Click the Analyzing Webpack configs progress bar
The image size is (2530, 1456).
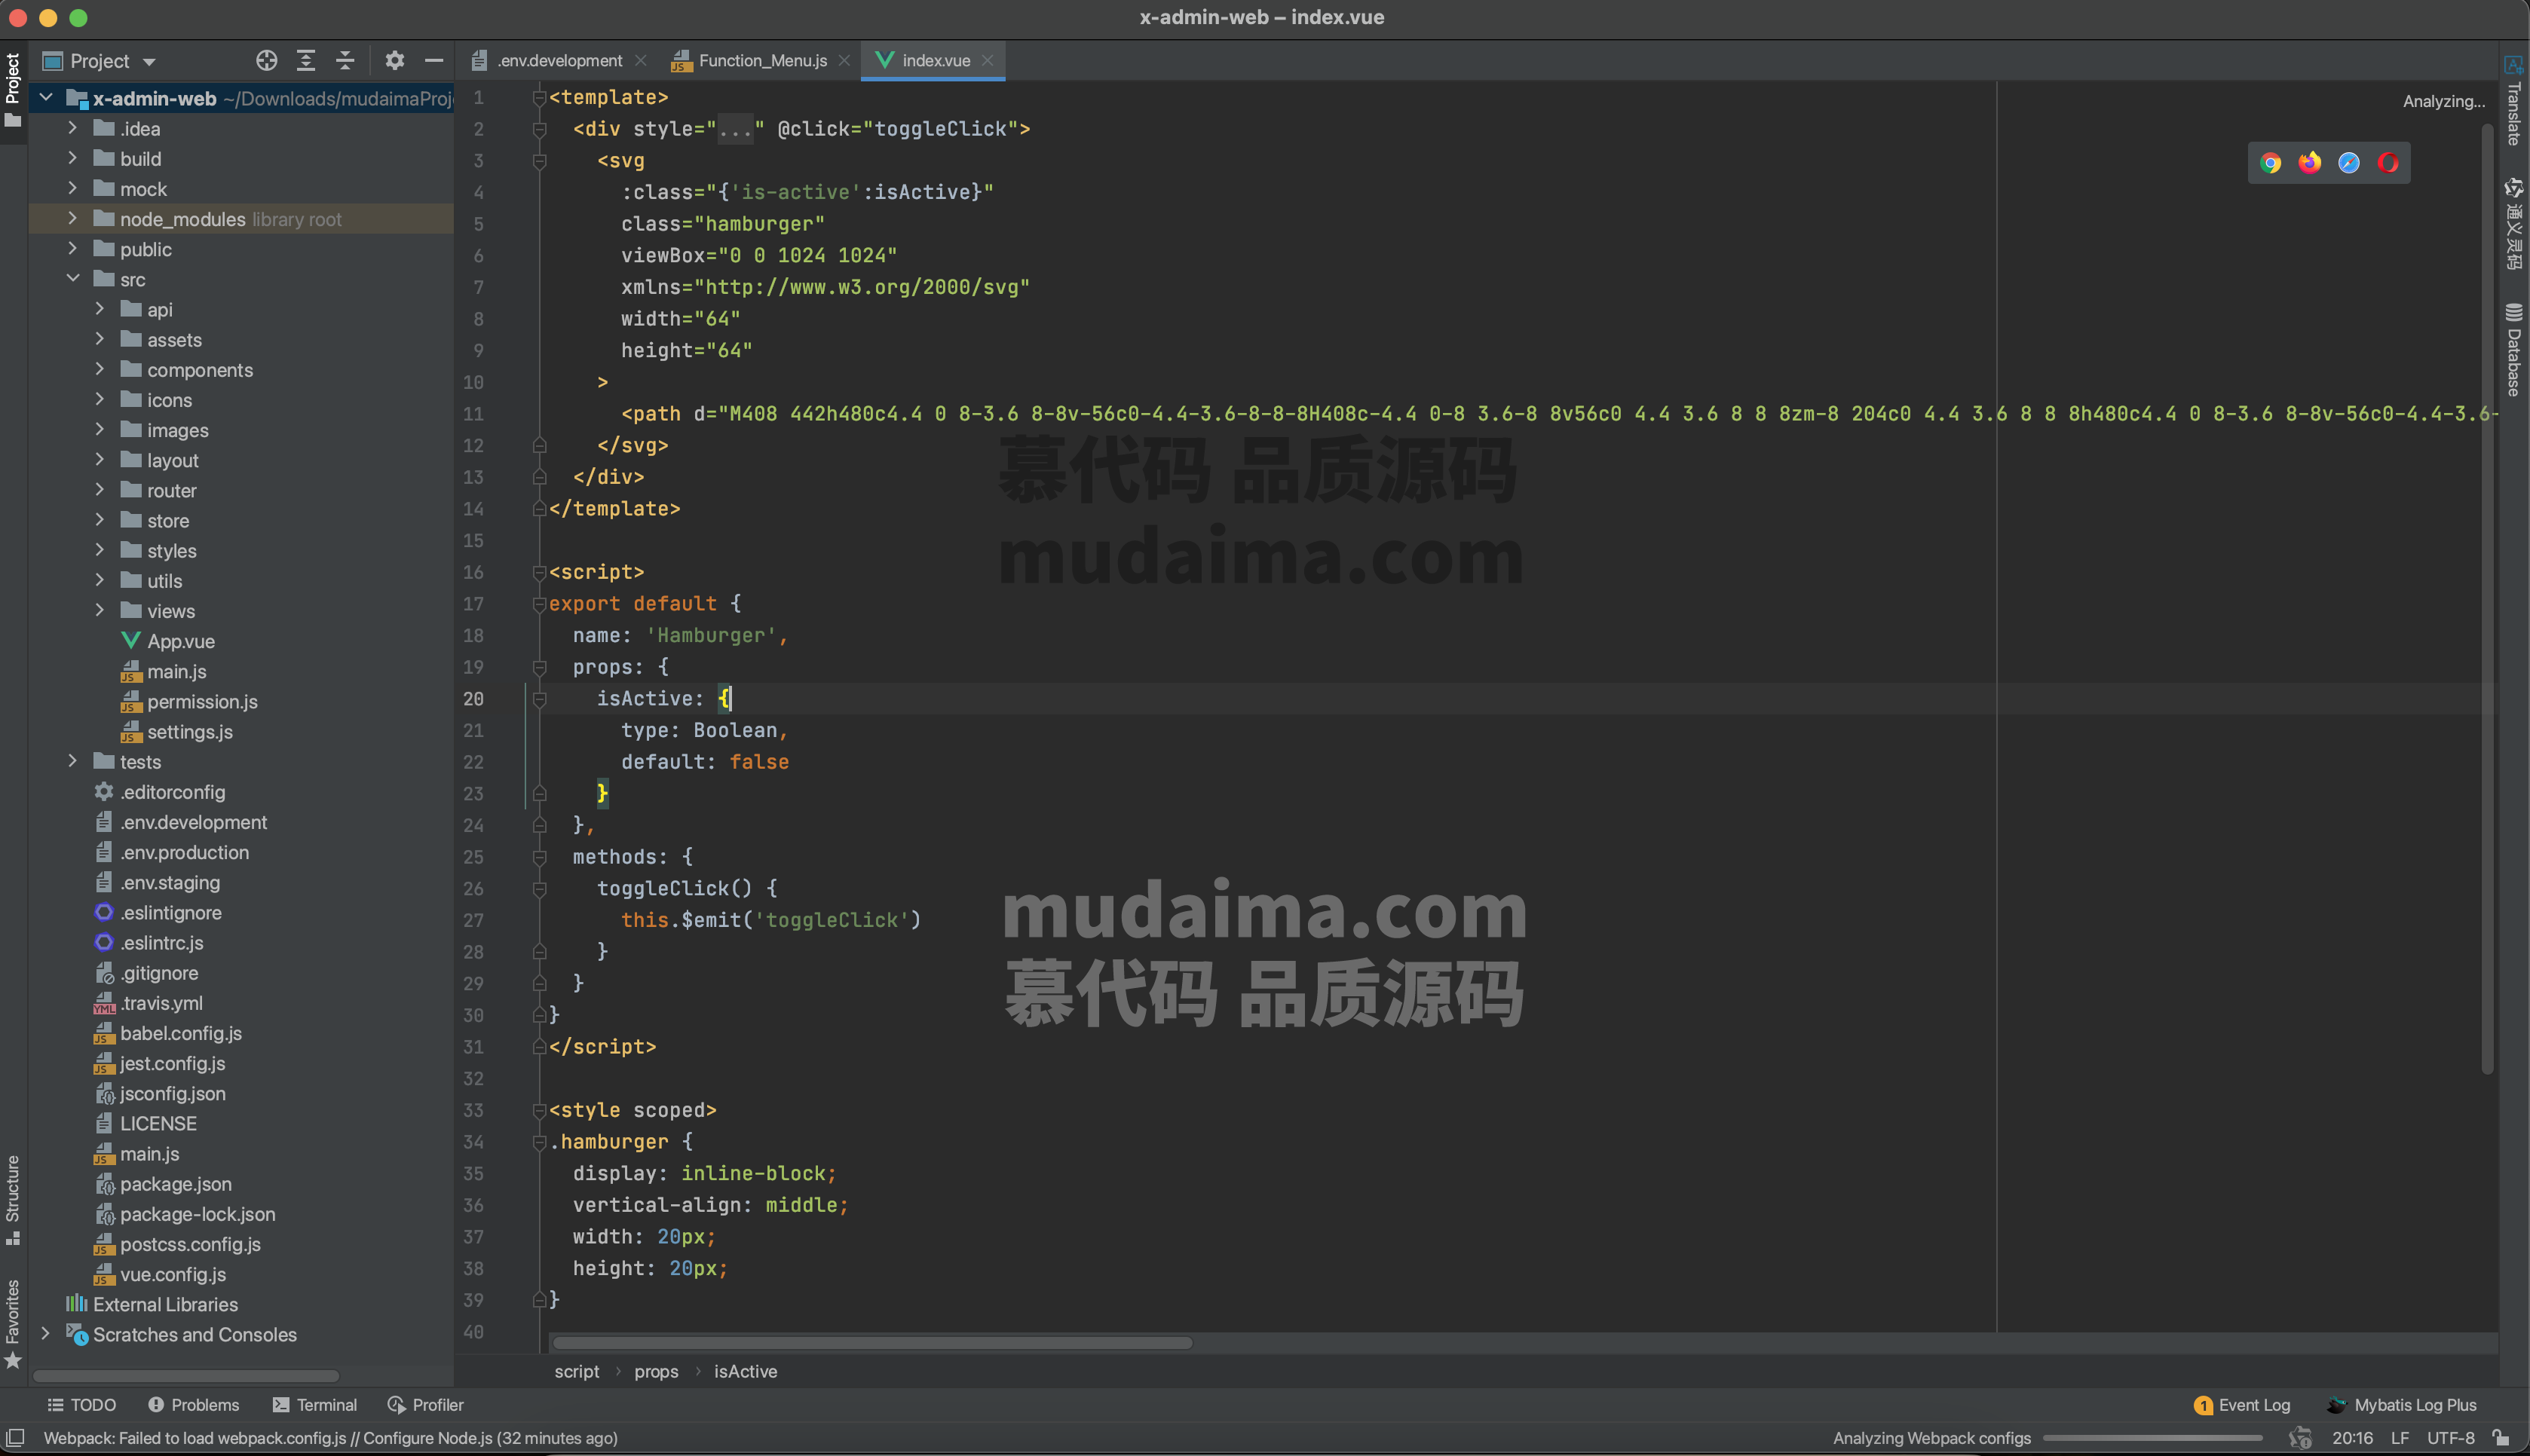click(x=2153, y=1438)
